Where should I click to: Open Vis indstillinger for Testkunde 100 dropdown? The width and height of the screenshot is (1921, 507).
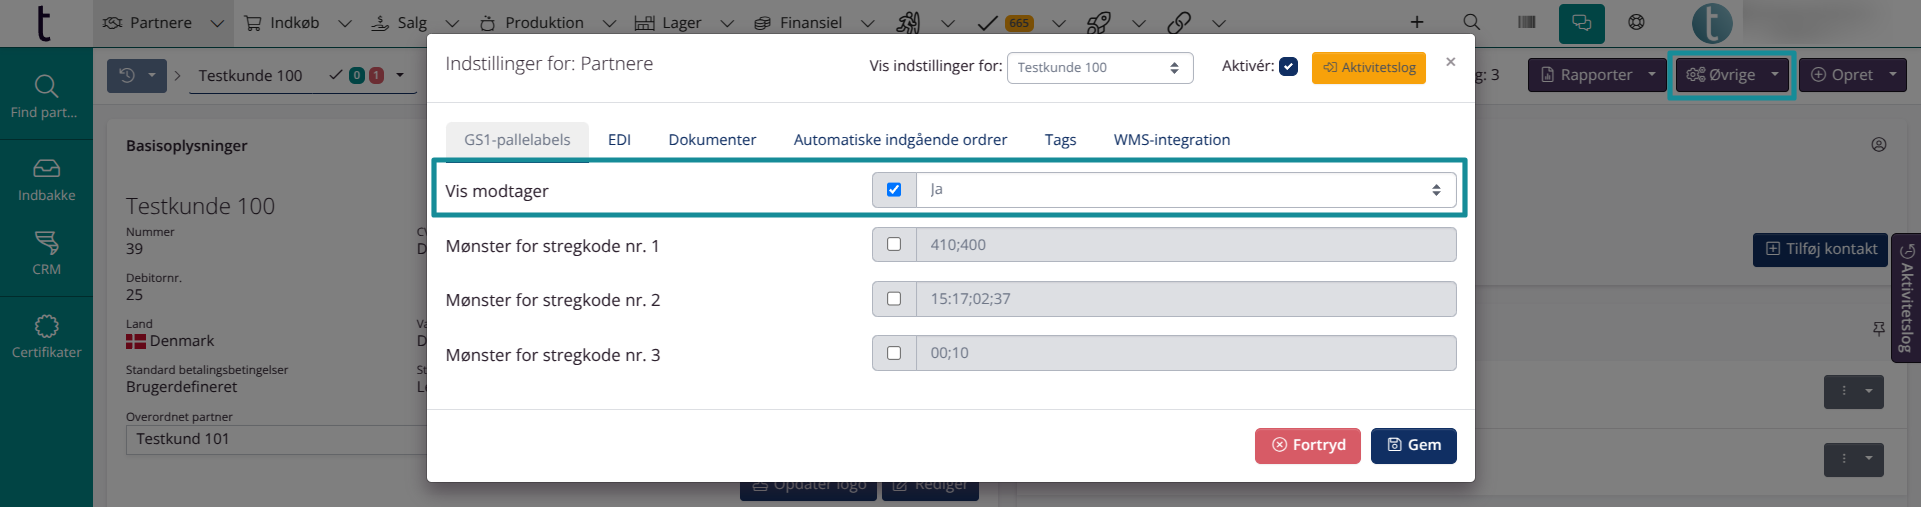tap(1099, 68)
